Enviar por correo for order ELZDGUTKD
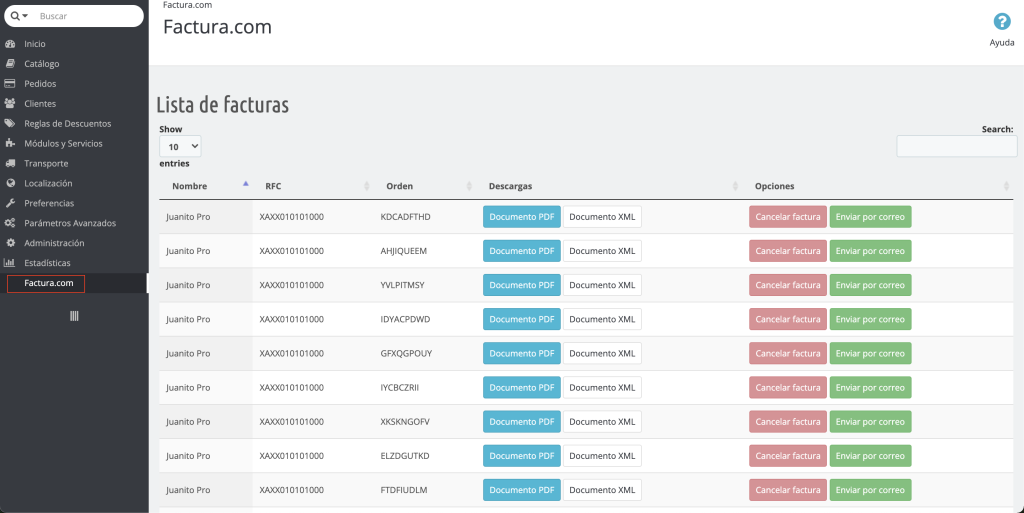This screenshot has width=1024, height=513. (x=870, y=456)
